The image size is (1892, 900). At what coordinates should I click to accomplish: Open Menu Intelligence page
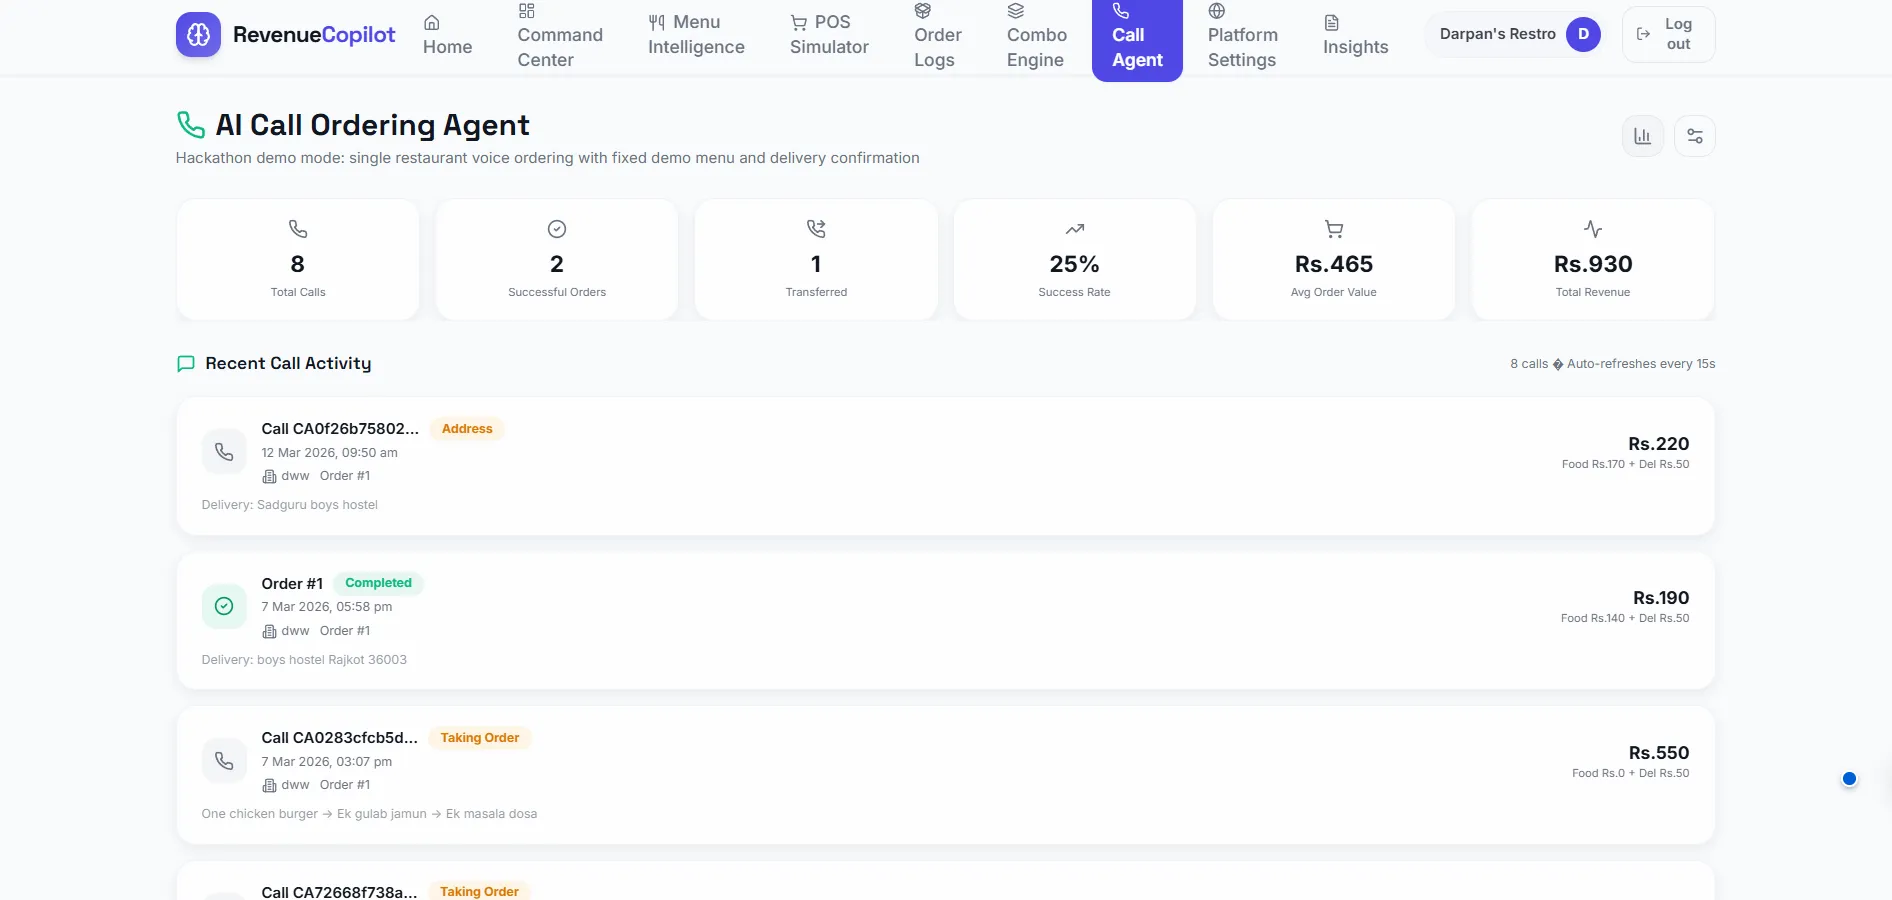[696, 35]
